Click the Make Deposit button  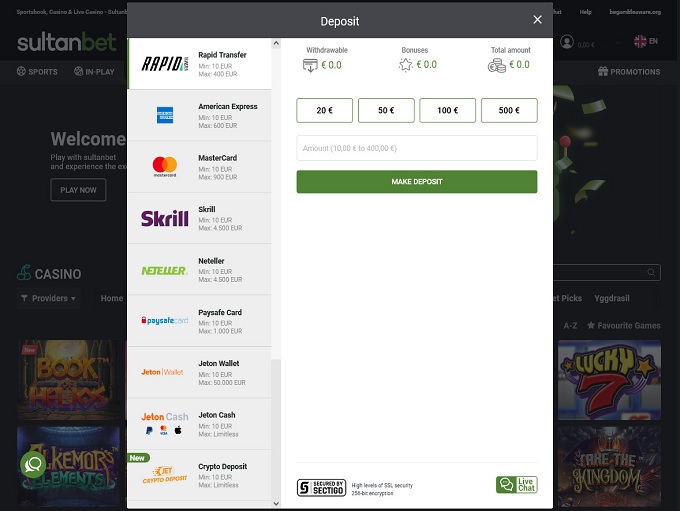(417, 181)
